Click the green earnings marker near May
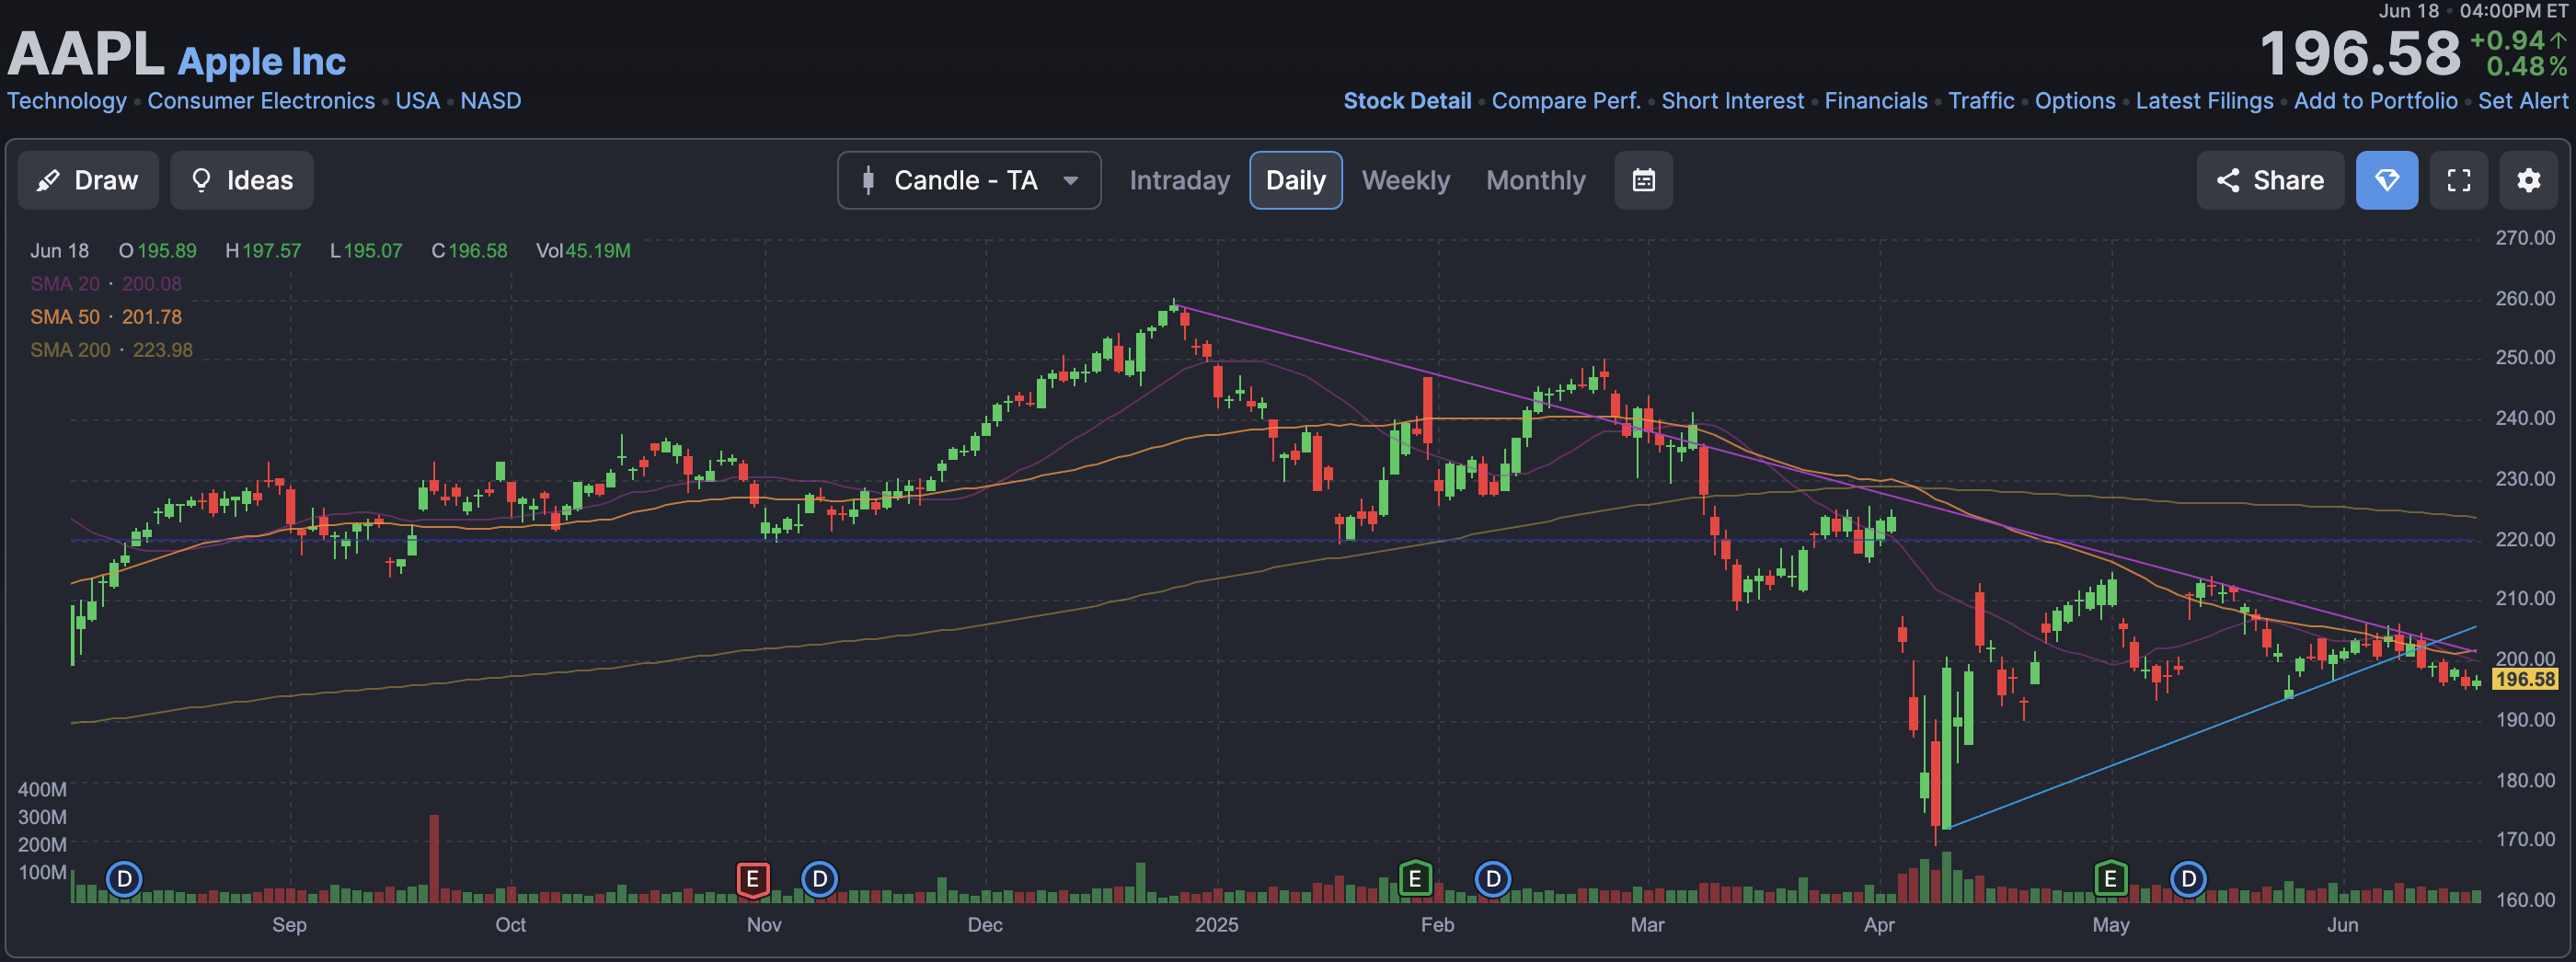This screenshot has width=2576, height=962. pos(2110,879)
